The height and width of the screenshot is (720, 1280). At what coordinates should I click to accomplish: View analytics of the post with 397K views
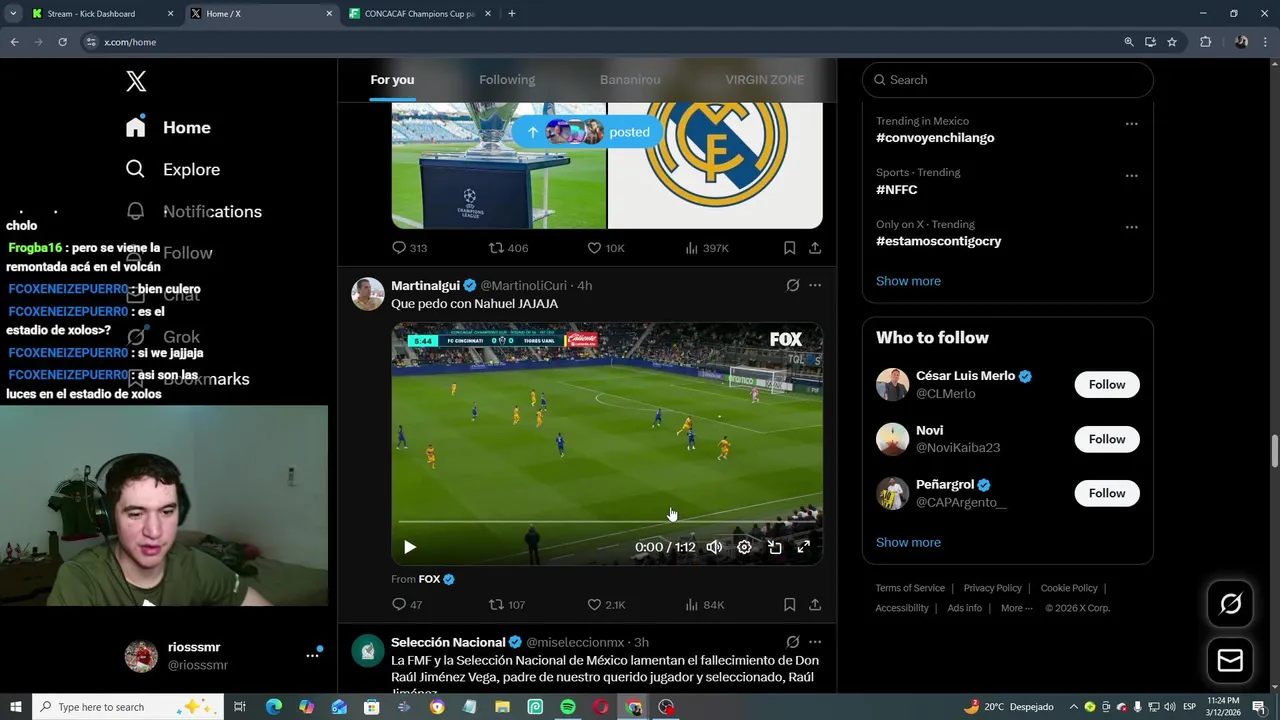[x=706, y=248]
